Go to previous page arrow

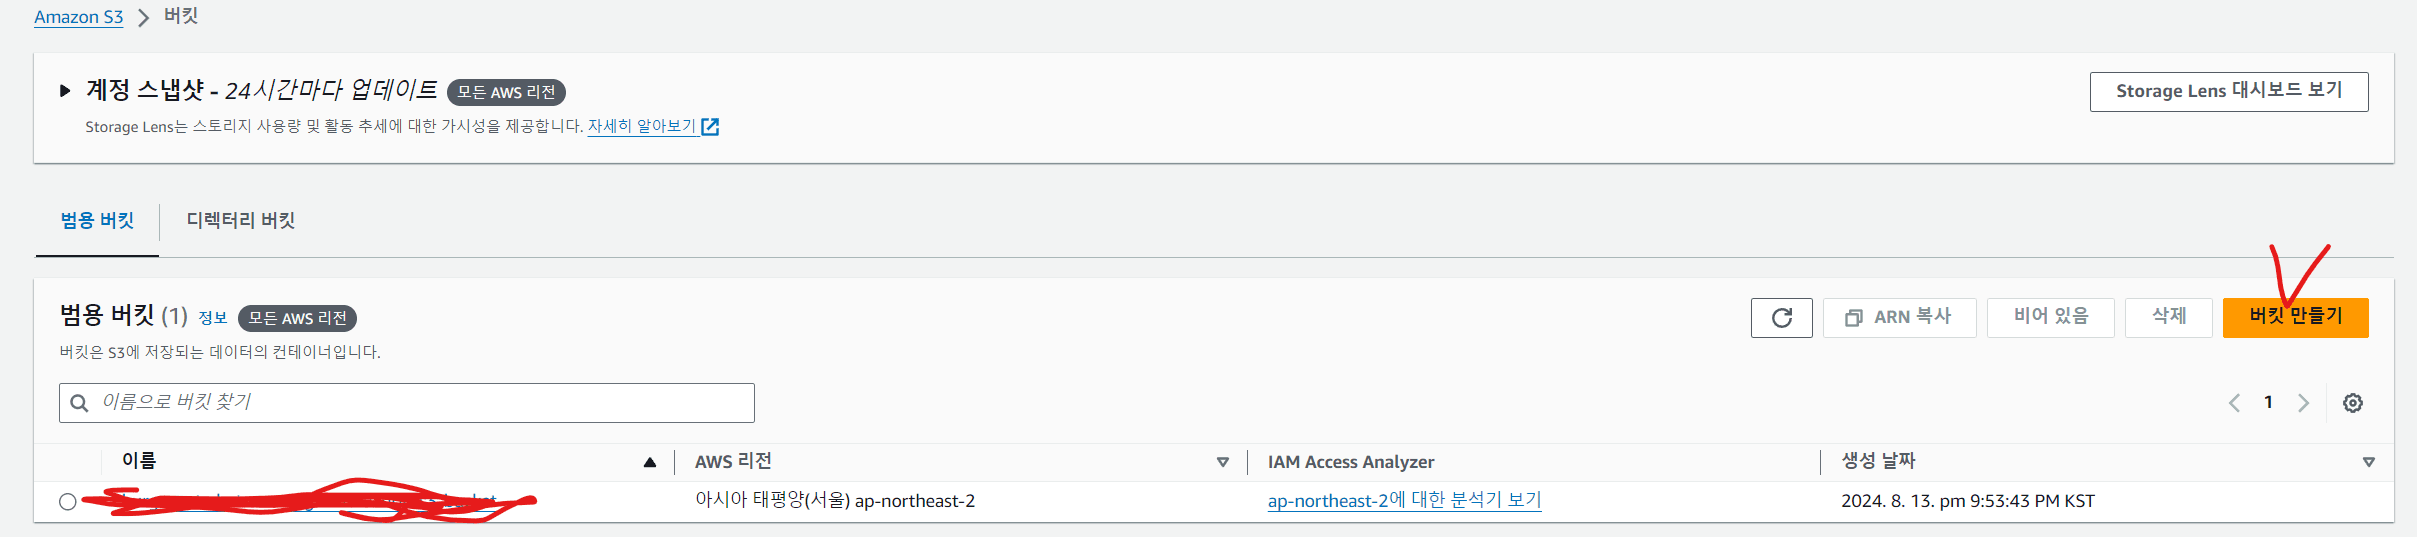click(2234, 403)
